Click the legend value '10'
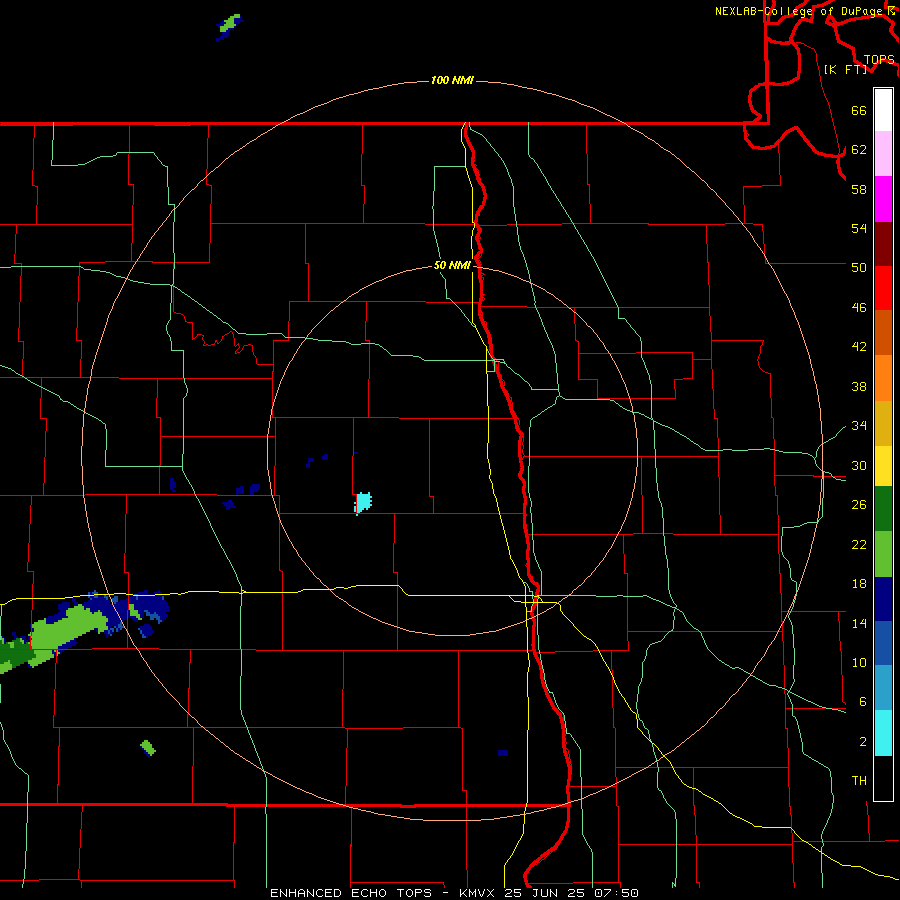The image size is (900, 900). 859,662
